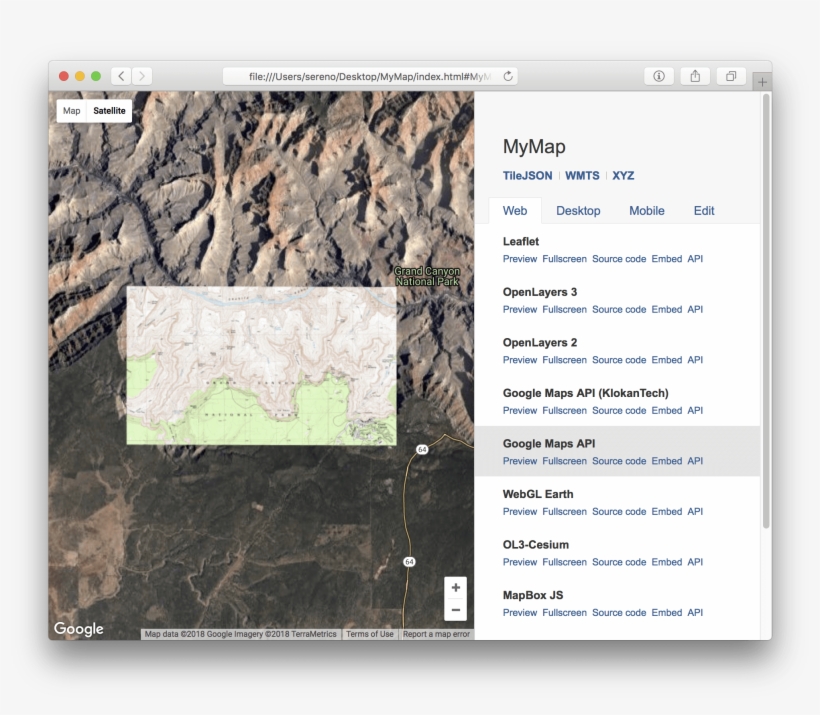View Leaflet Source code
Viewport: 820px width, 715px height.
point(619,259)
